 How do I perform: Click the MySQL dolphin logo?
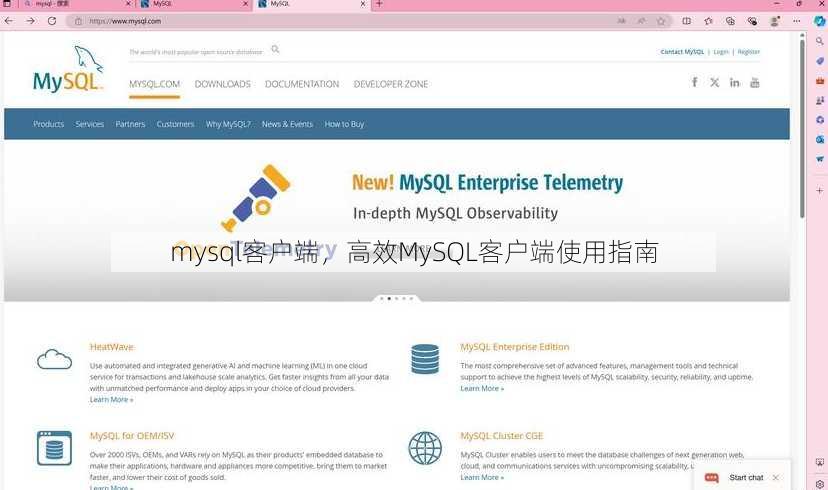68,69
